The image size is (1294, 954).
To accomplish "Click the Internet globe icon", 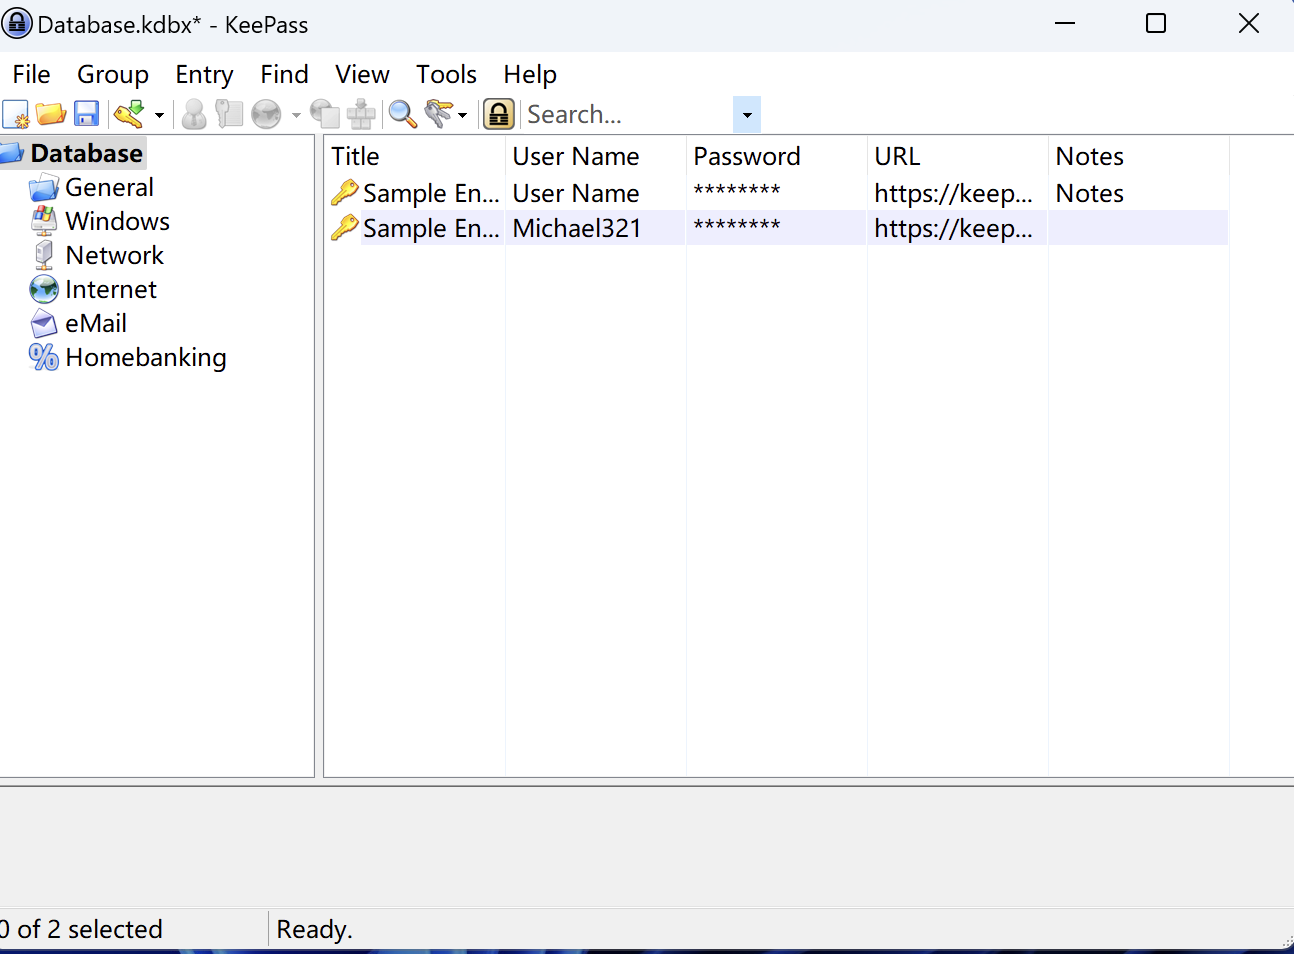I will (x=44, y=289).
